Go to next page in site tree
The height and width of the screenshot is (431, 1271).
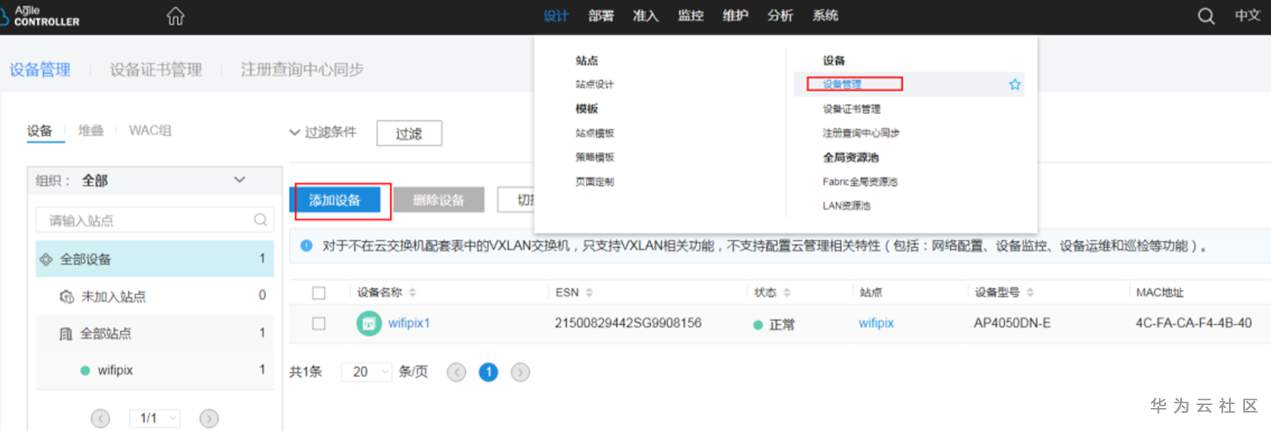(x=209, y=419)
